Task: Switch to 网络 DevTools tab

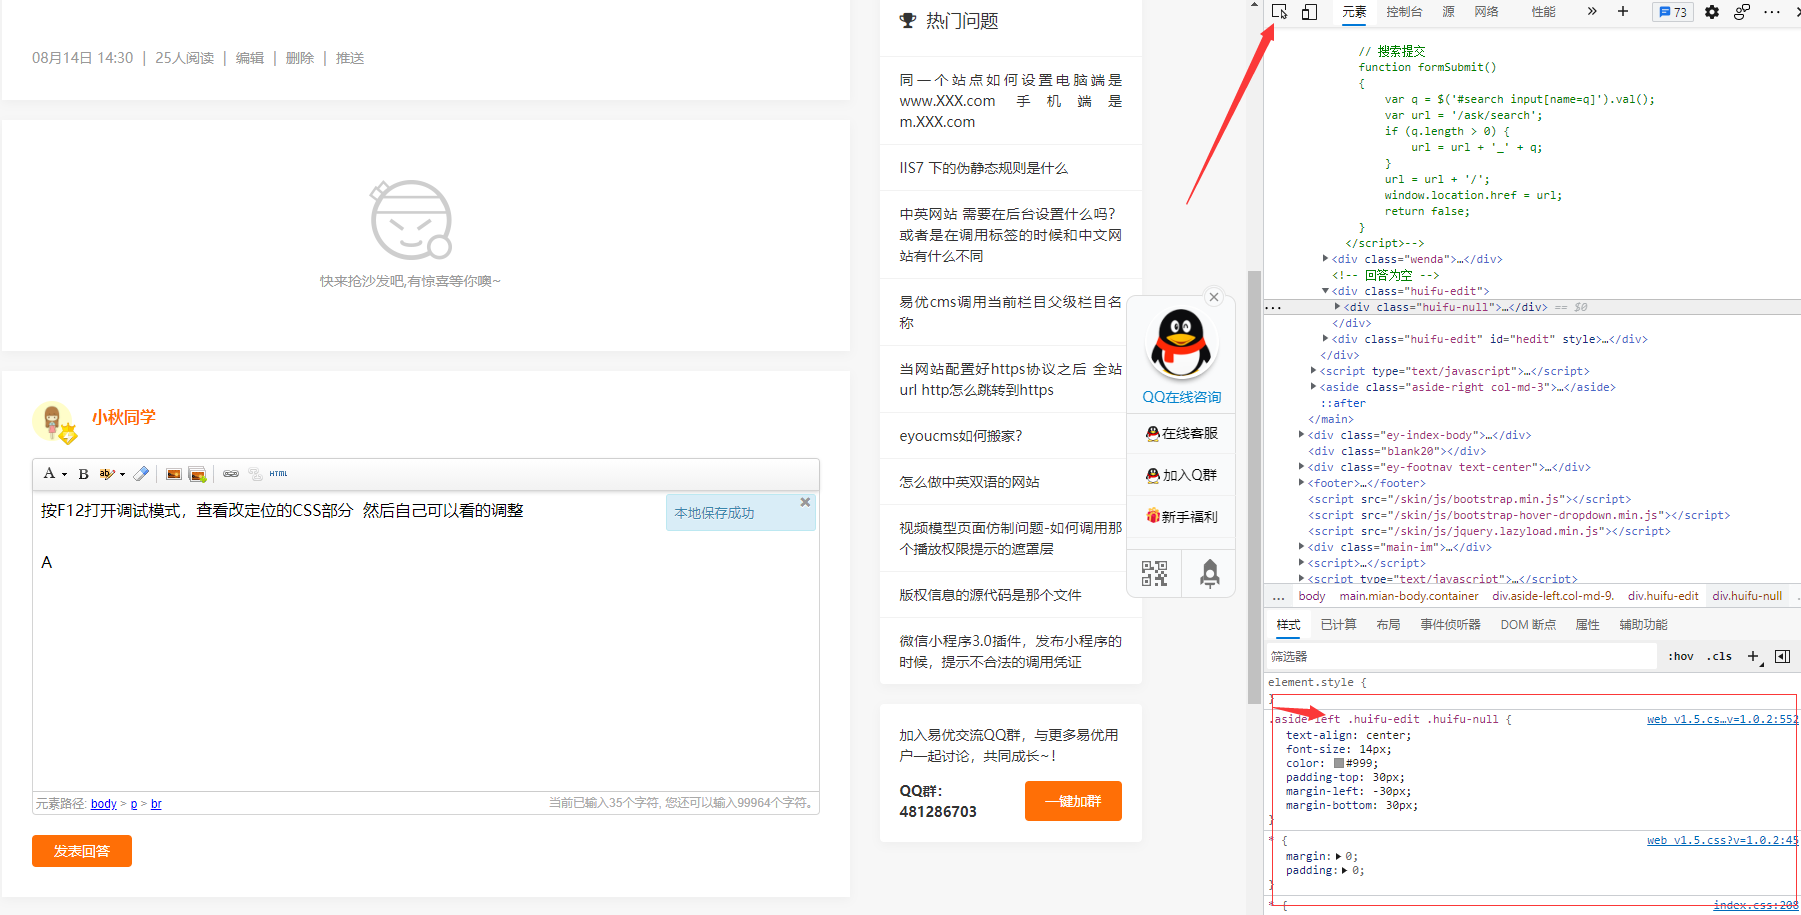Action: coord(1486,12)
